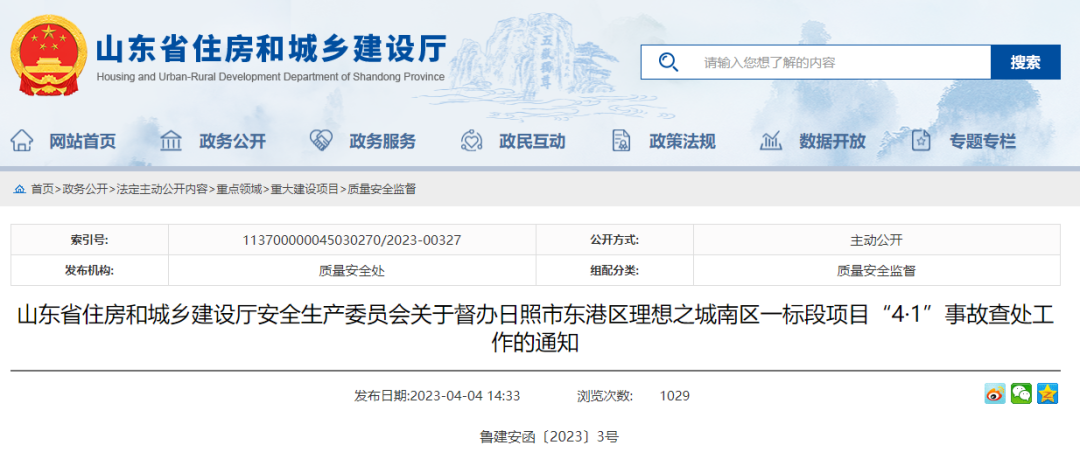Click the article headline about 4·1 事故
This screenshot has width=1080, height=459.
coord(535,327)
